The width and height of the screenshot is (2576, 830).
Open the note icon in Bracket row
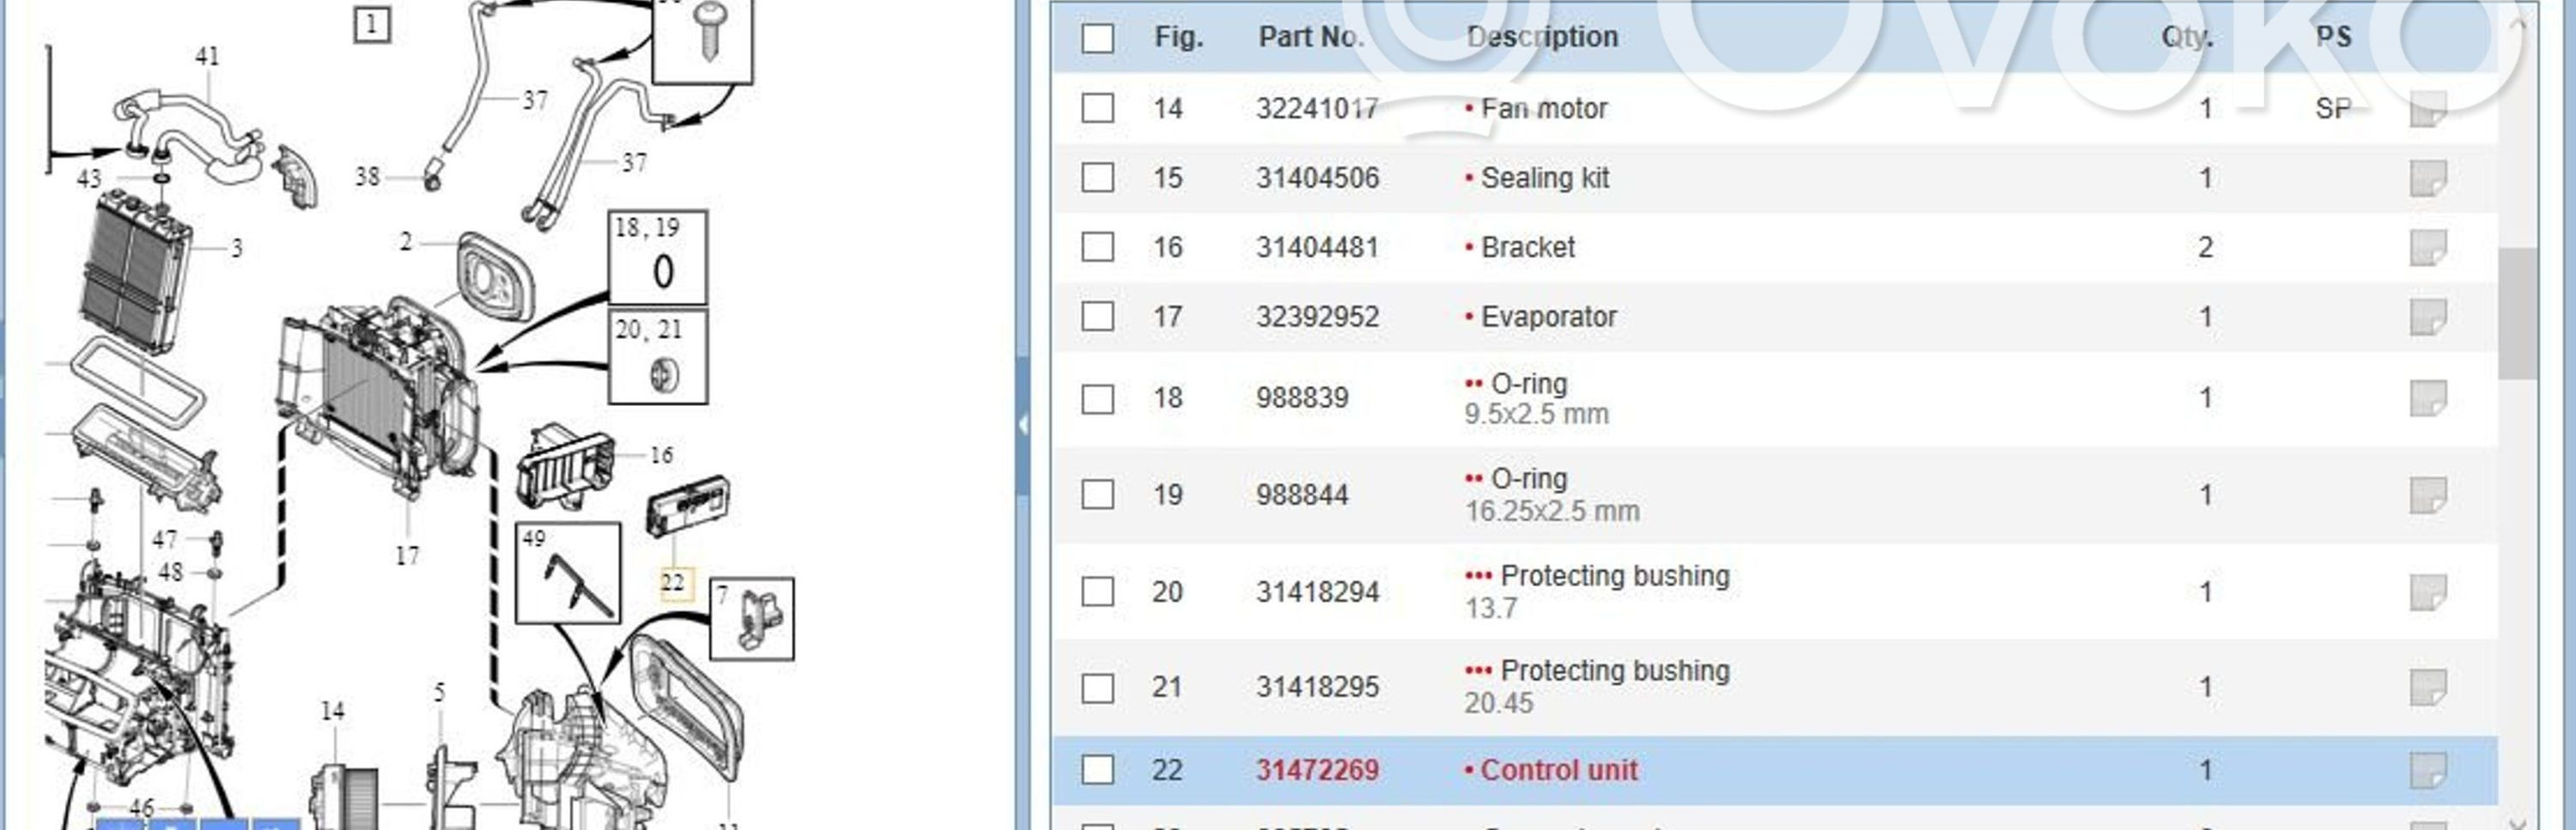[2427, 247]
